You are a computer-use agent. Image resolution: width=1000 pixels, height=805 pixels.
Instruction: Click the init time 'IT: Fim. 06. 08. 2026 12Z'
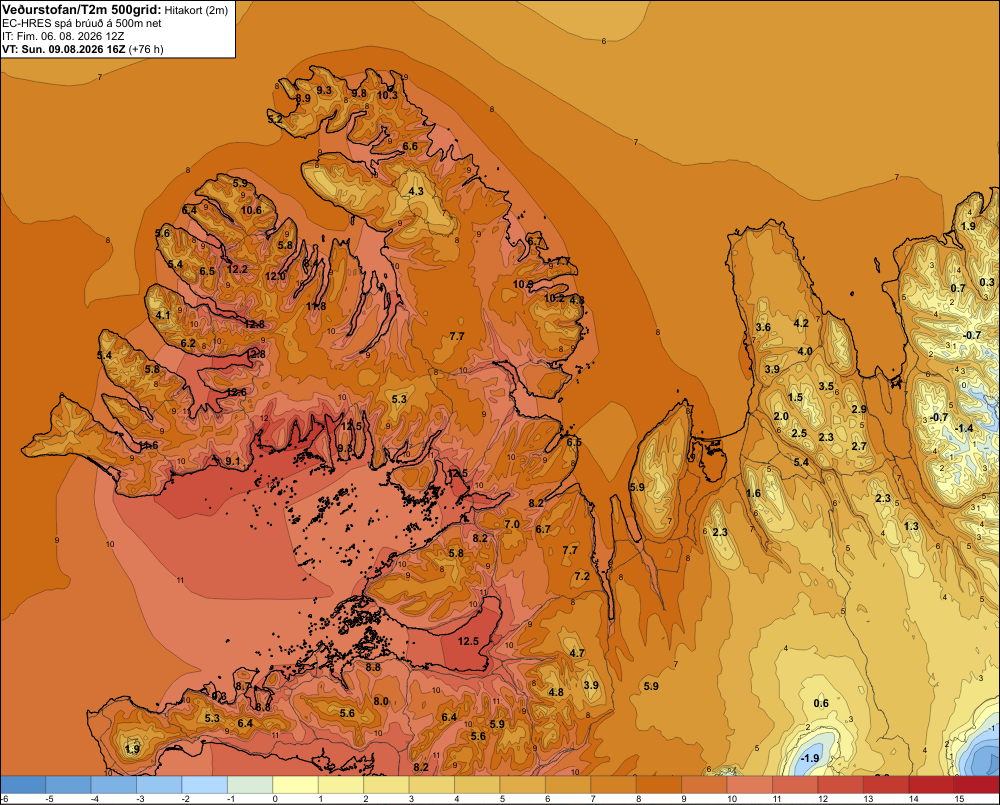(x=64, y=36)
